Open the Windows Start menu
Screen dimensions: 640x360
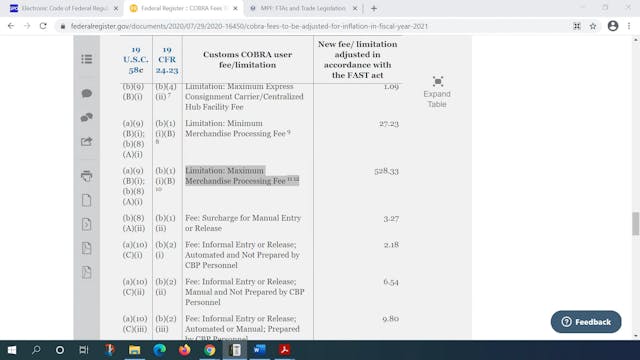[12, 350]
